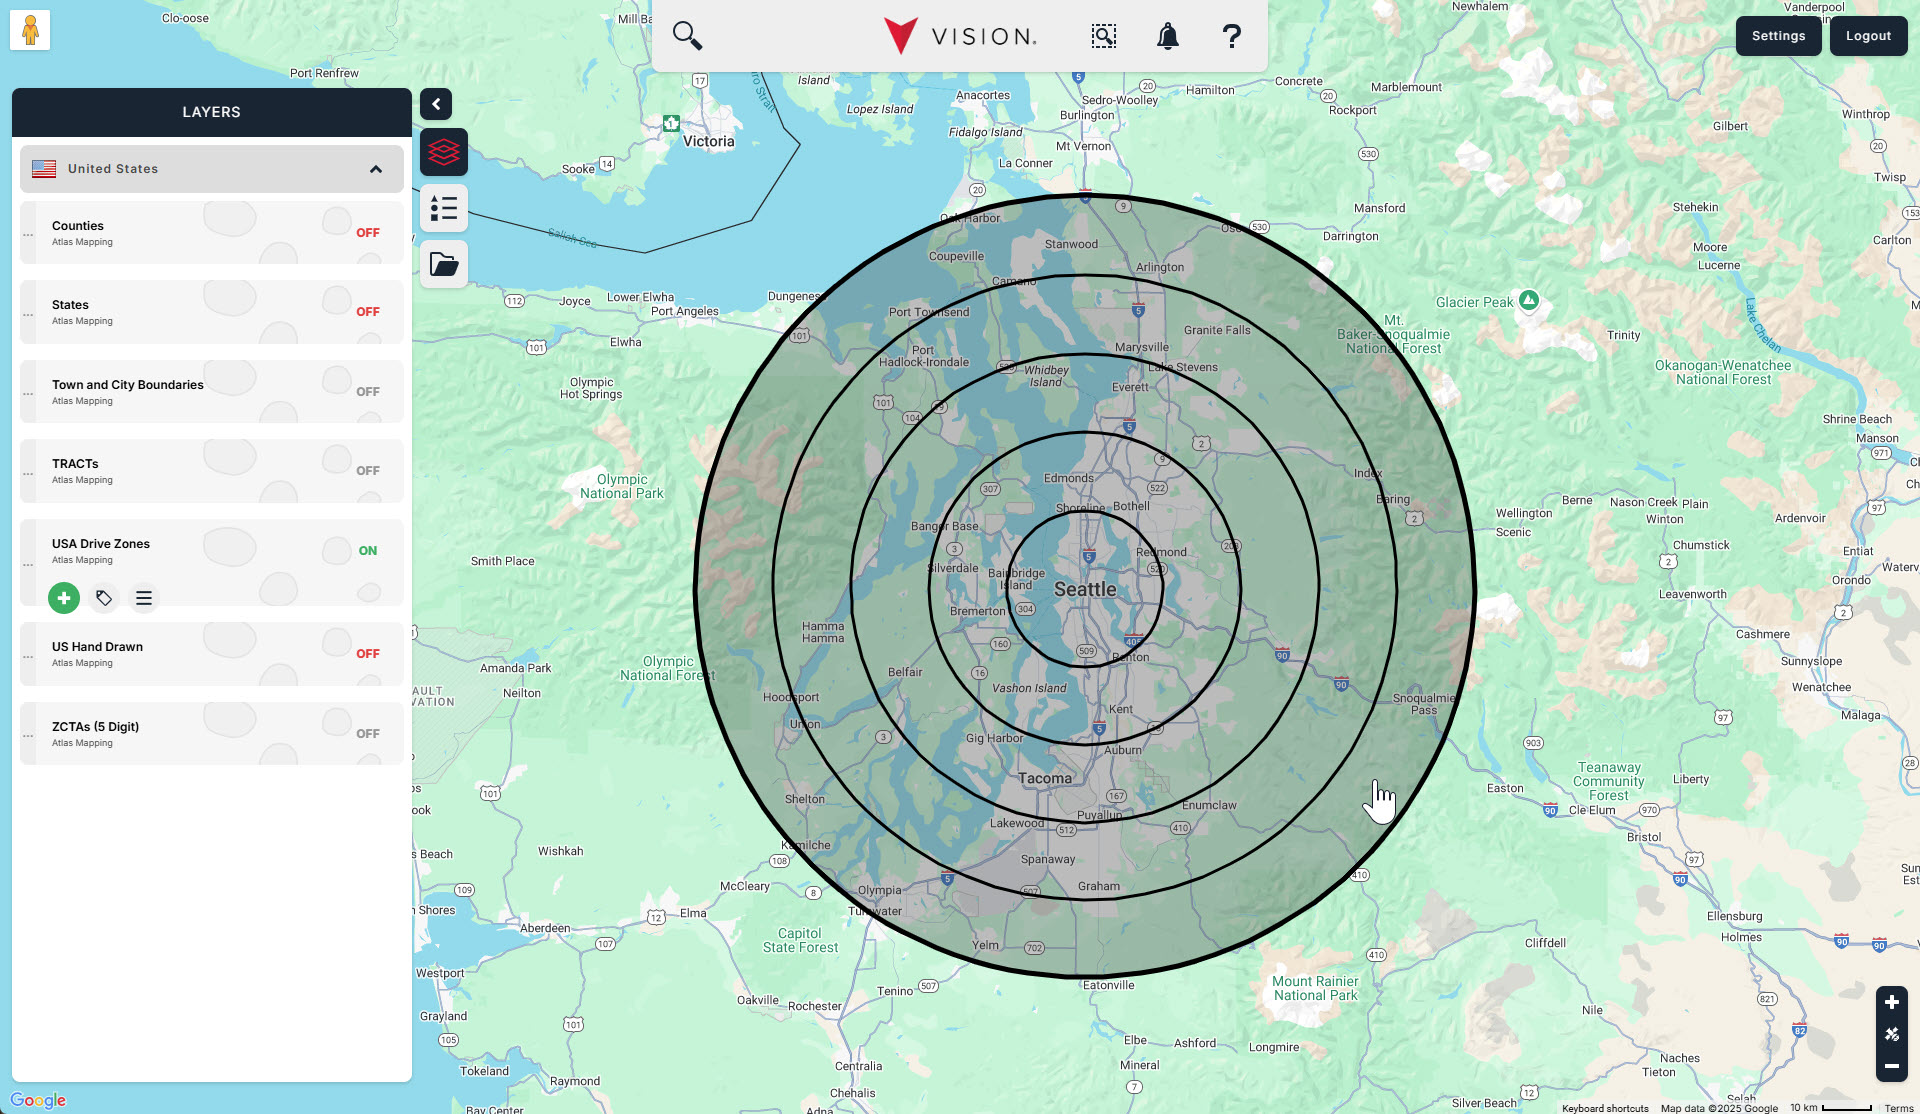Click the ZCTAs (5 Digit) layer name
The image size is (1920, 1114).
coord(95,727)
